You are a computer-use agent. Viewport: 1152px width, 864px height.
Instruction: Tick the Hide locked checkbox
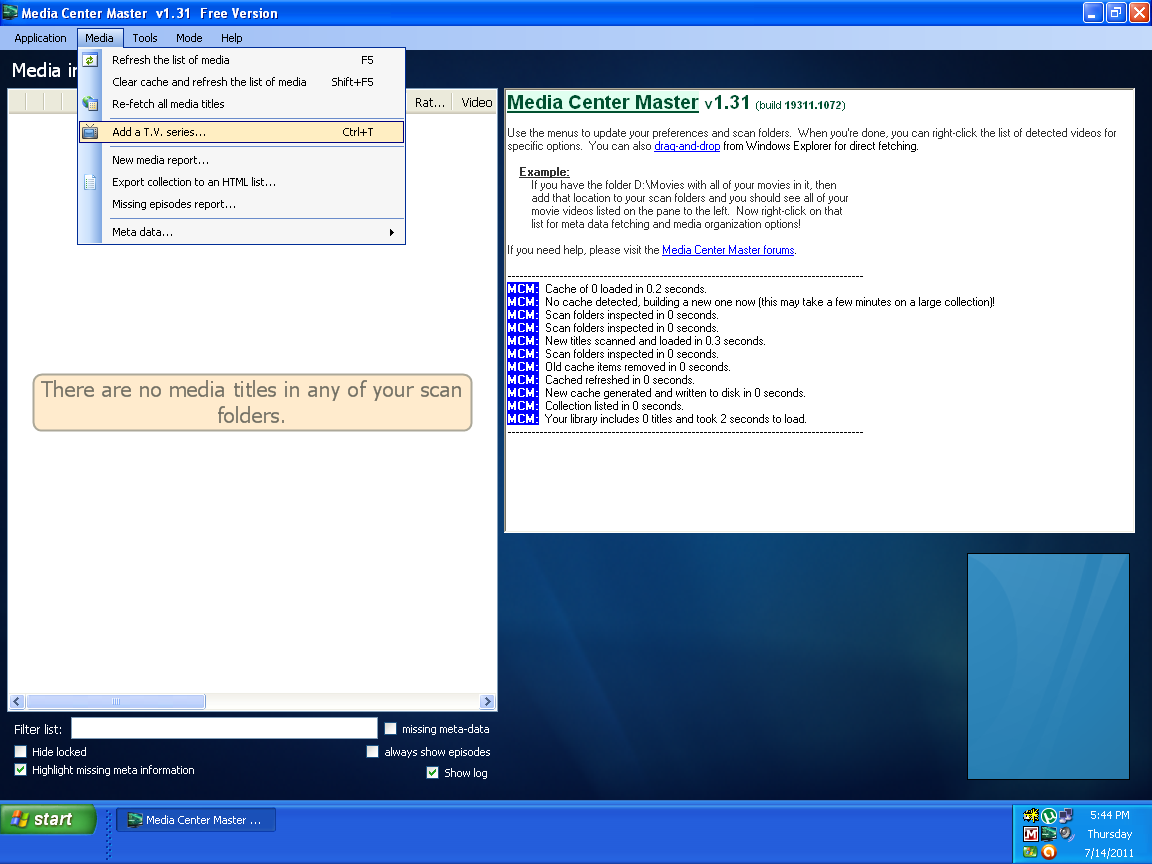21,752
